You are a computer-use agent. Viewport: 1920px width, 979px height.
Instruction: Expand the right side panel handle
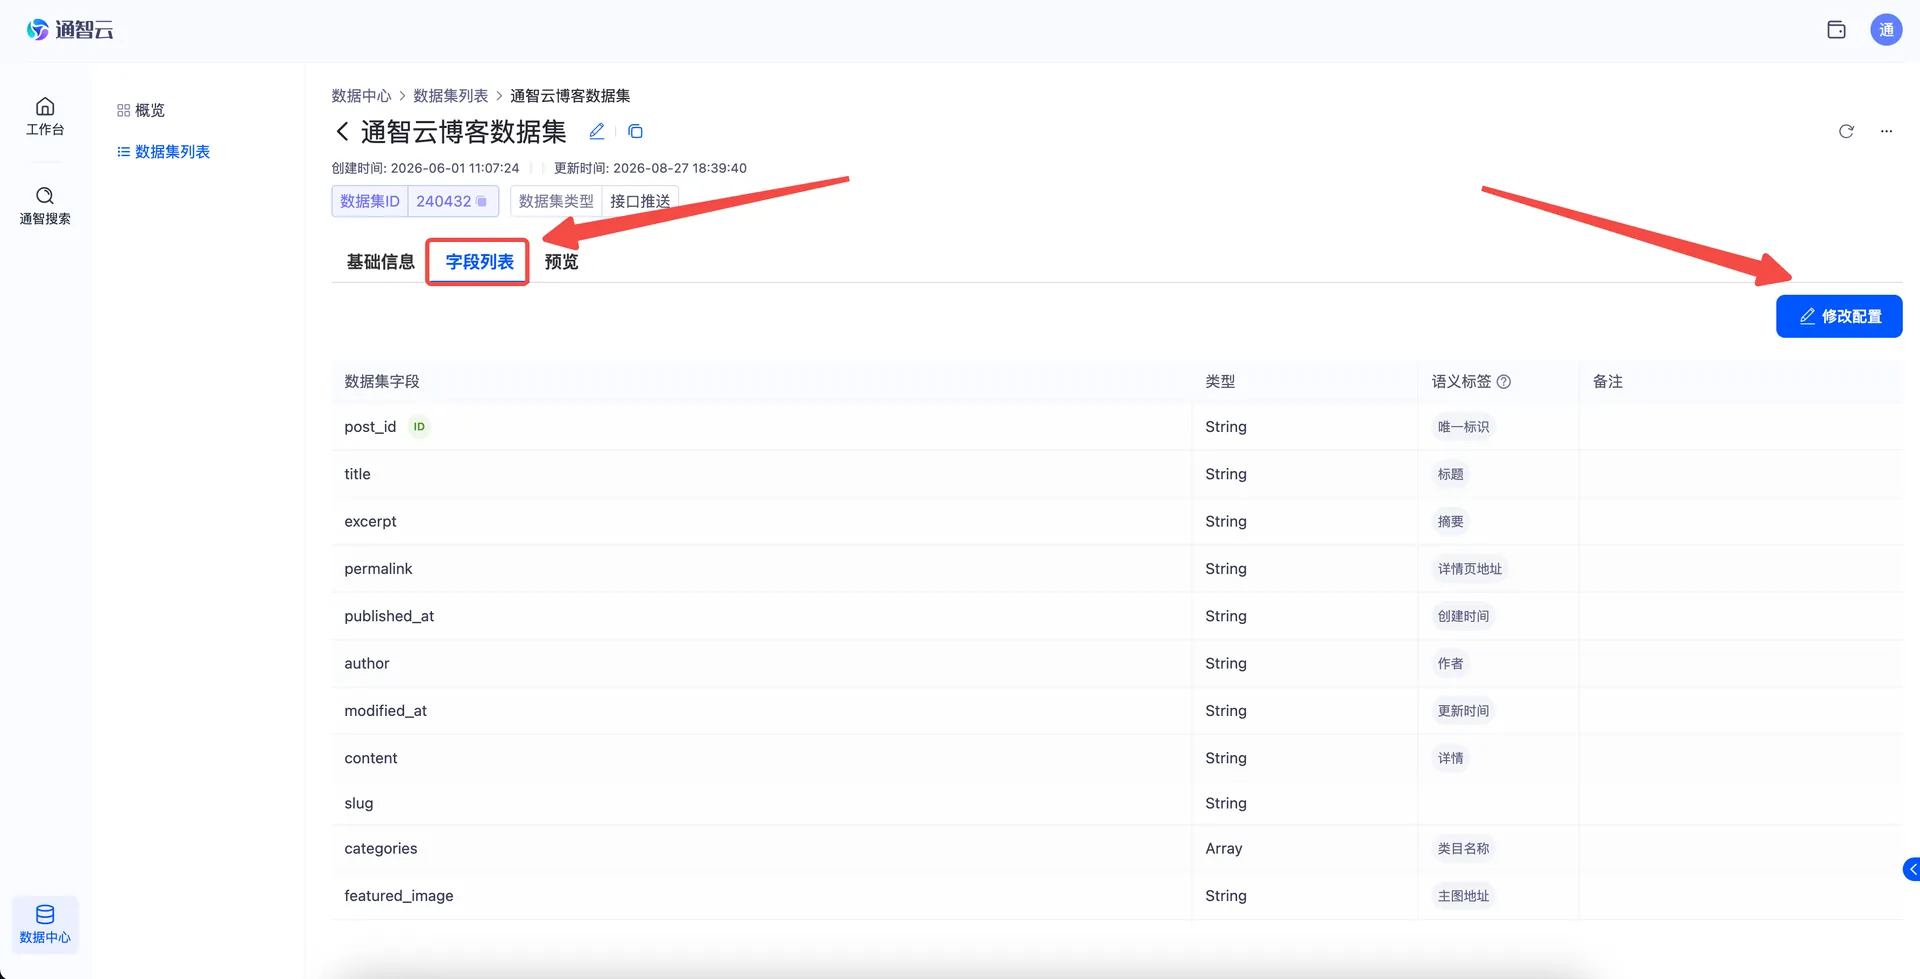tap(1911, 870)
